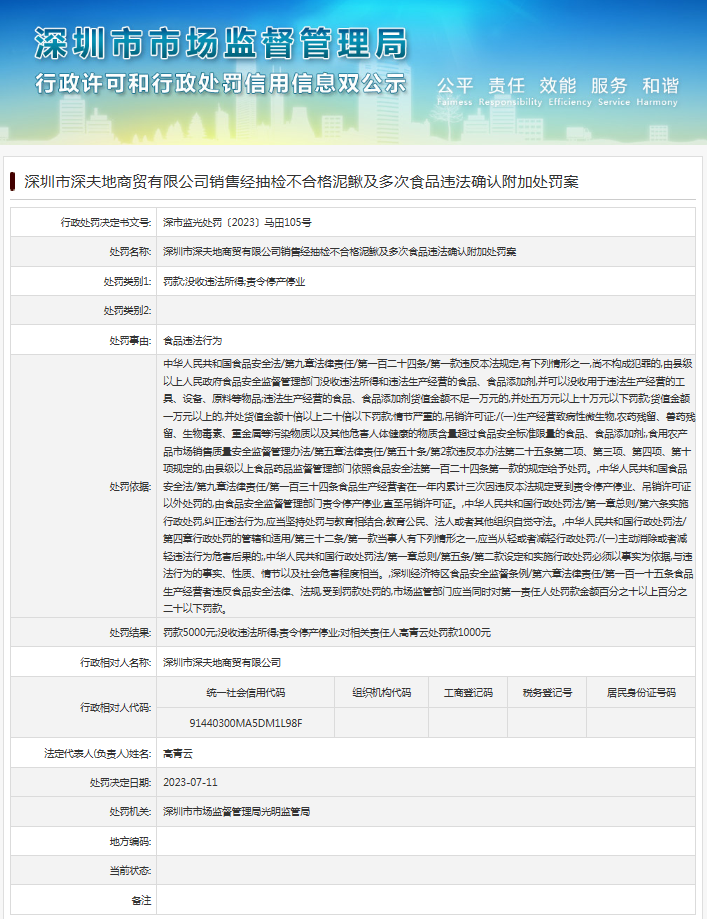The height and width of the screenshot is (919, 707).
Task: Select the case title heading text
Action: pyautogui.click(x=300, y=181)
